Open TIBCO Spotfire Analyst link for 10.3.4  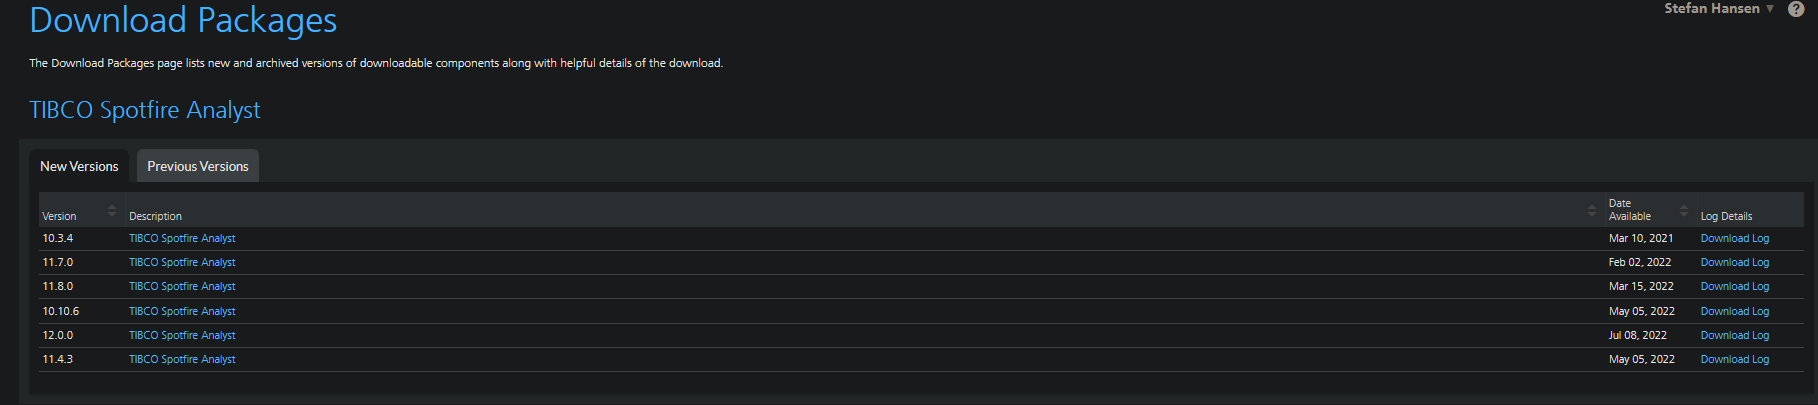(x=182, y=238)
